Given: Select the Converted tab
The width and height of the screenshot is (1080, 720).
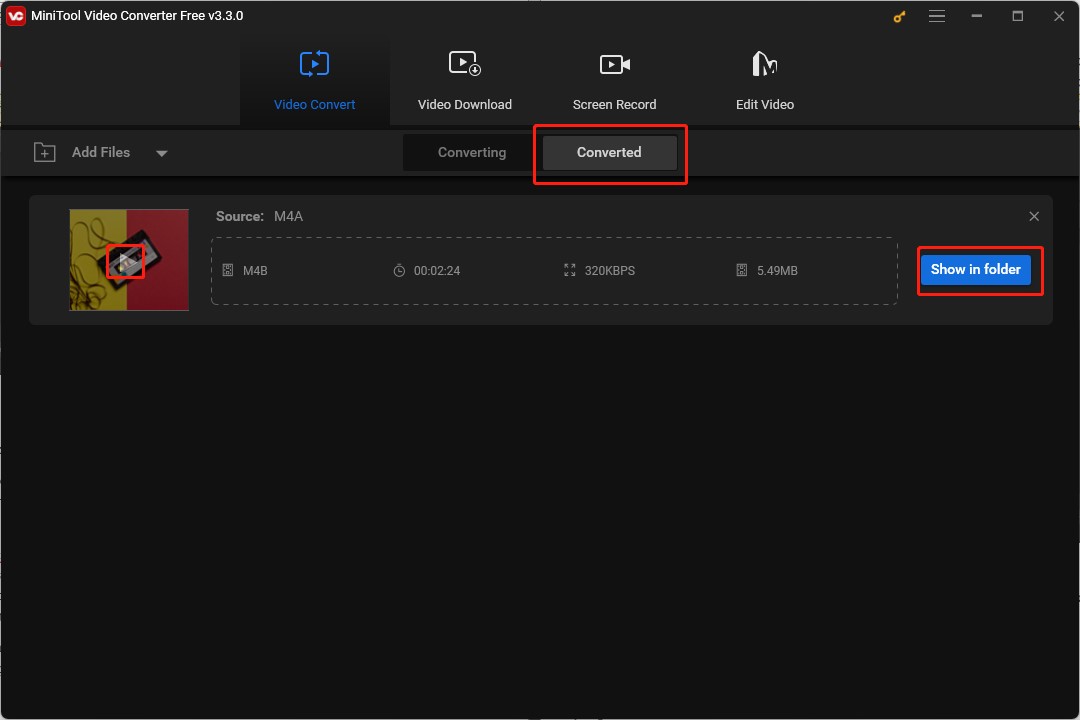Looking at the screenshot, I should pos(609,153).
